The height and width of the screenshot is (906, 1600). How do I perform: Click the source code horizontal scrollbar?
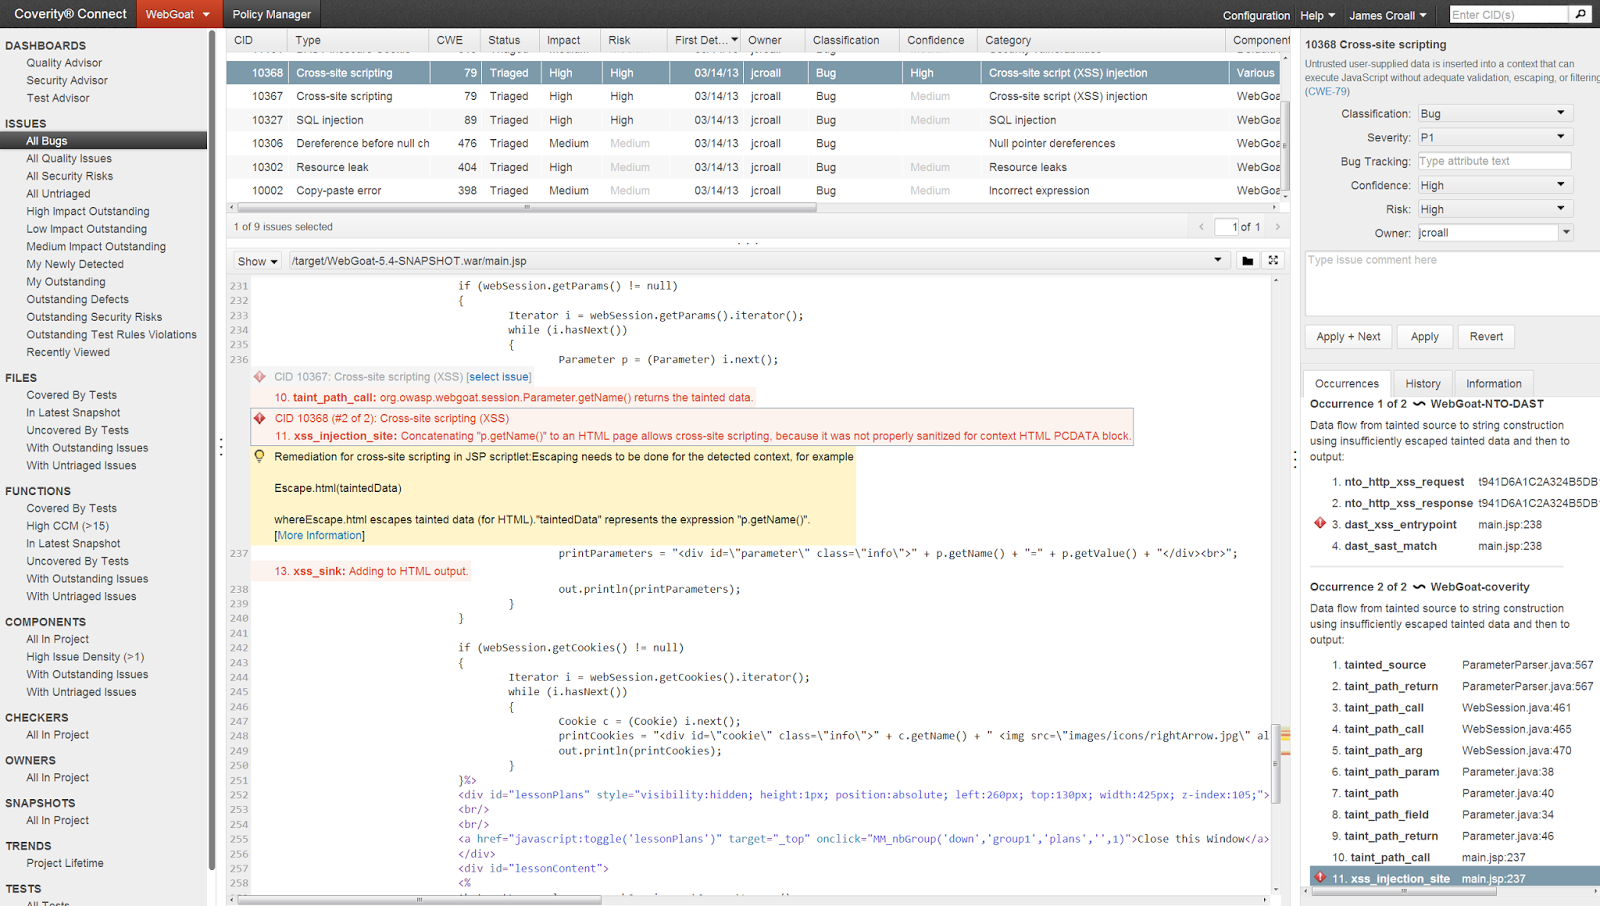(x=420, y=899)
